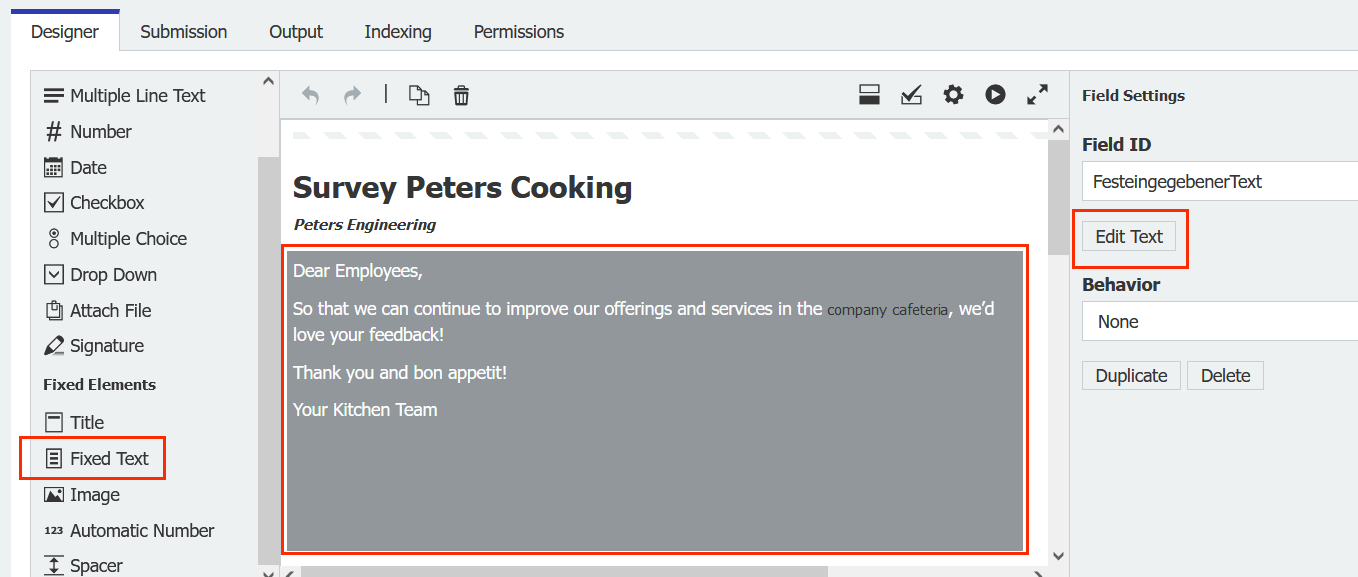Delete the selected field with the trash icon
Viewport: 1358px width, 577px height.
(x=460, y=94)
